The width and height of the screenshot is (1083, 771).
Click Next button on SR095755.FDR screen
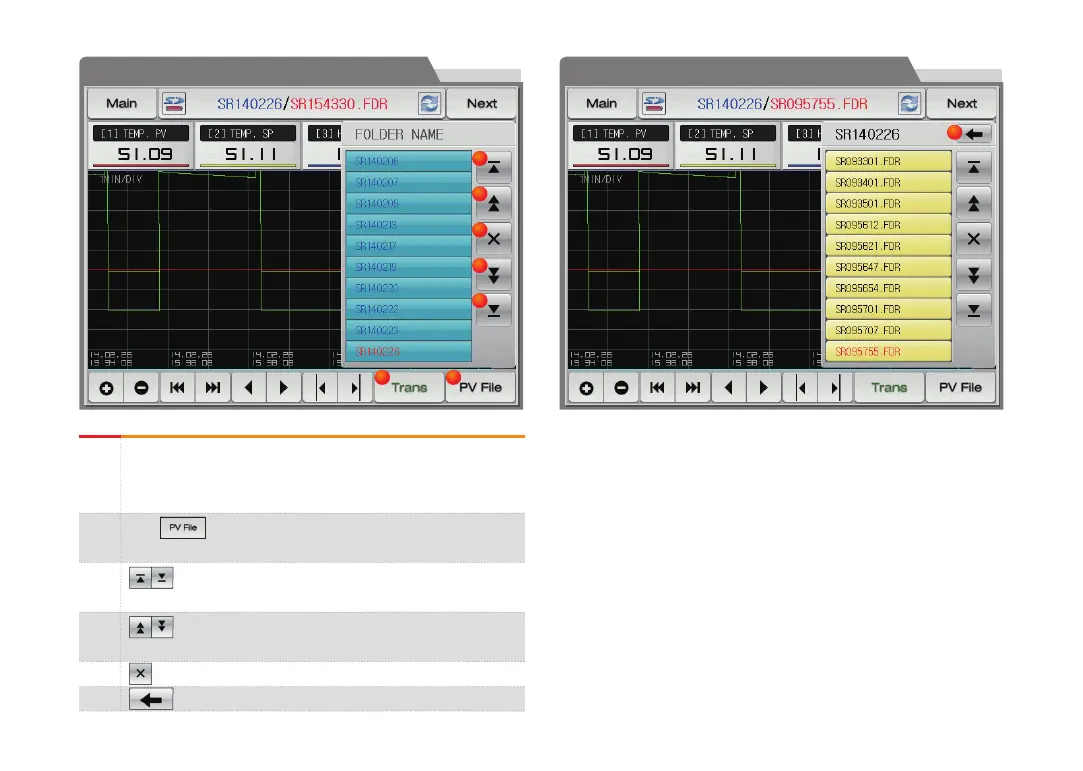pyautogui.click(x=961, y=104)
